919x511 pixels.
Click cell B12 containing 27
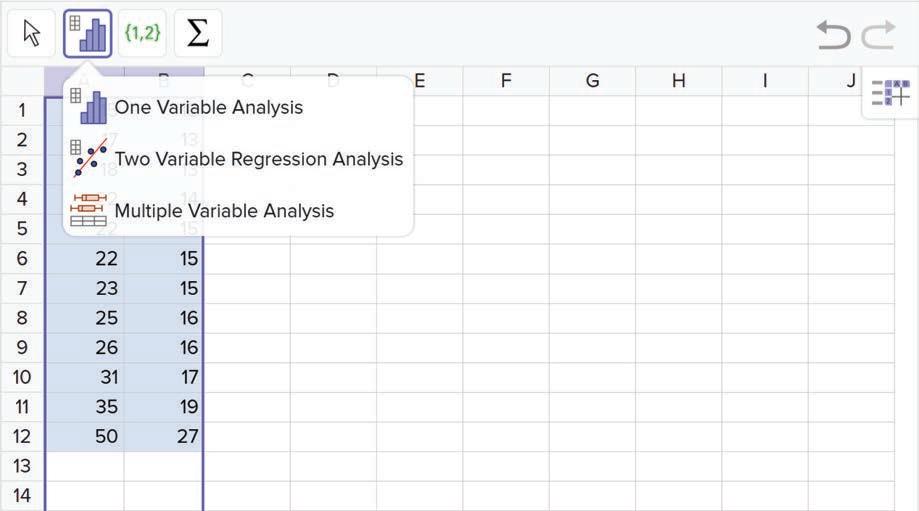point(164,436)
